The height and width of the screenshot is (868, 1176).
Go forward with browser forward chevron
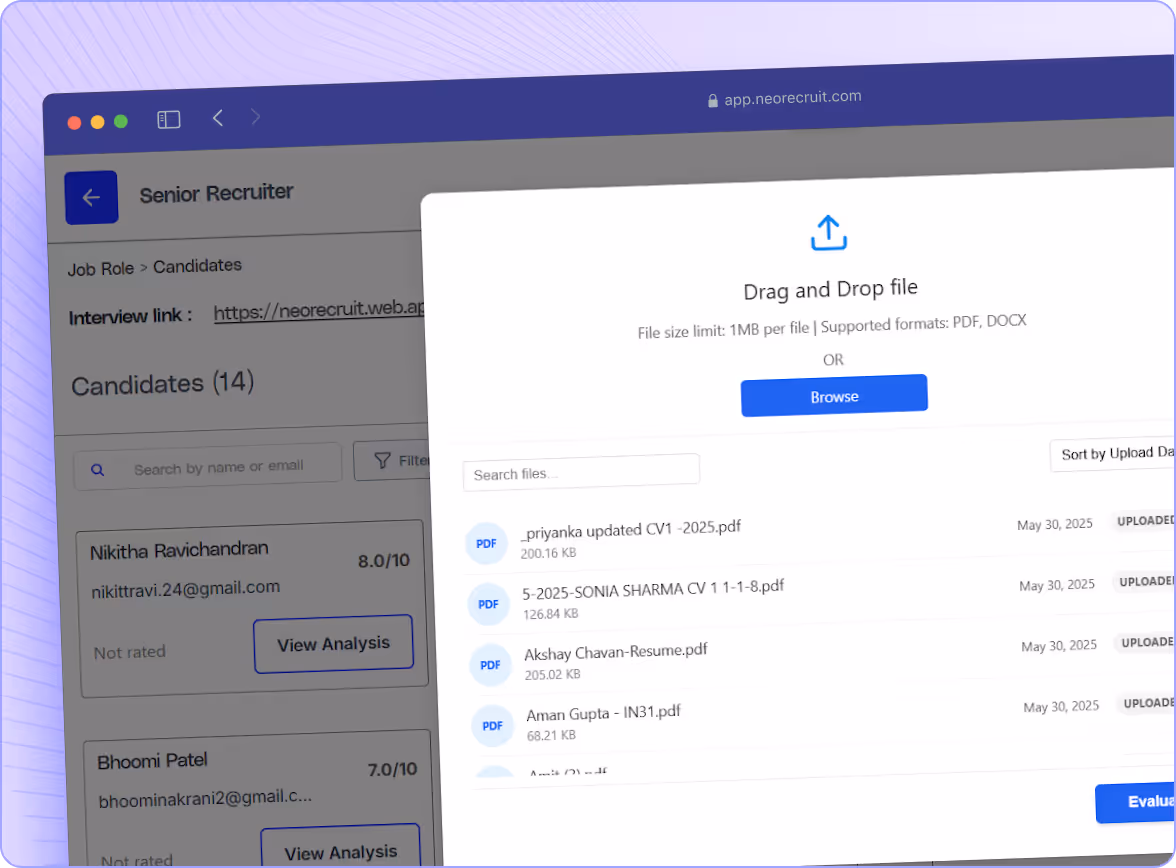point(256,116)
